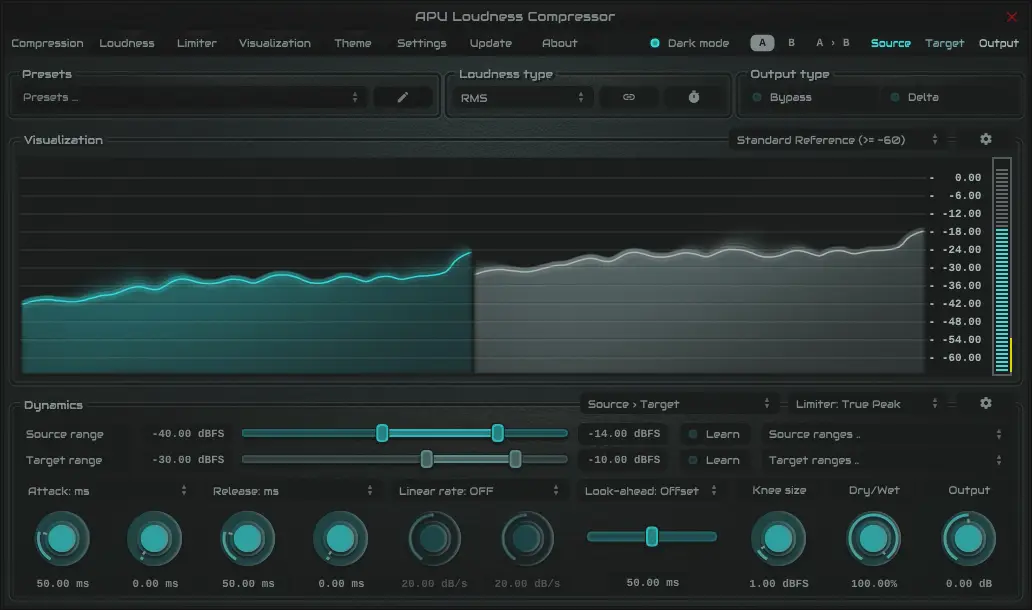
Task: Open the About menu
Action: tap(559, 43)
